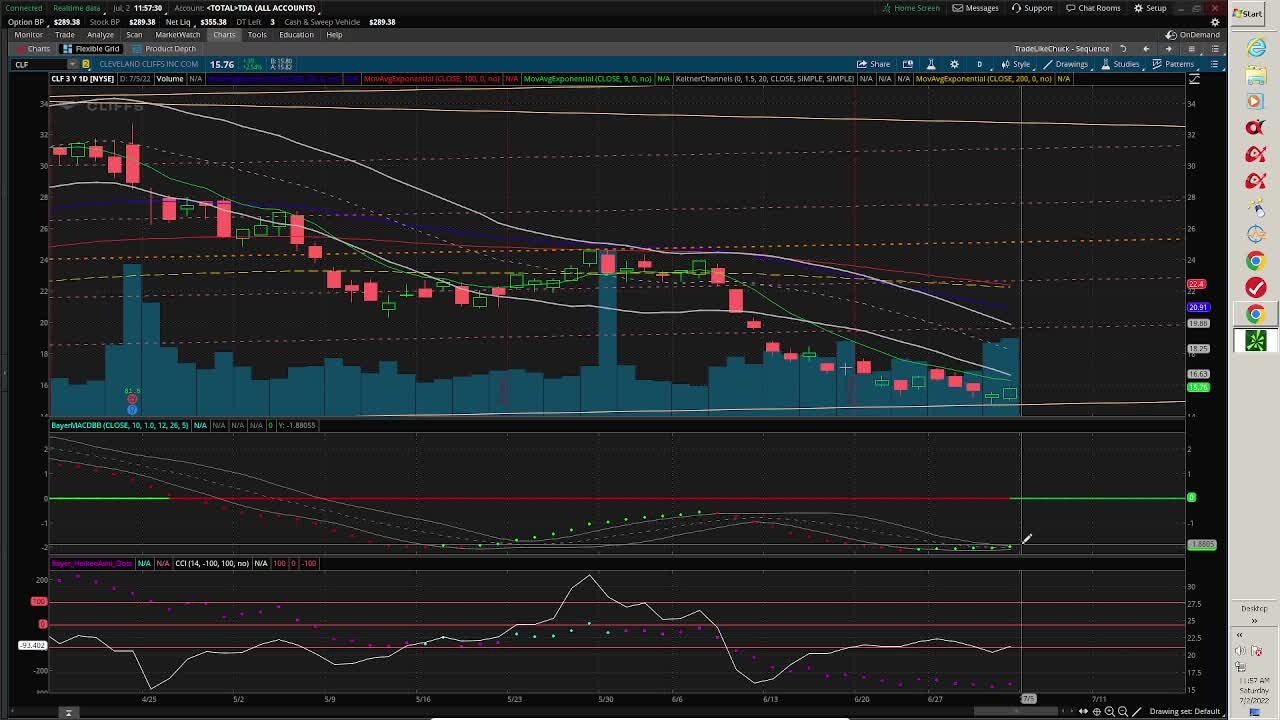Click the BayerMACDBB study label
The image size is (1280, 720).
(x=120, y=425)
